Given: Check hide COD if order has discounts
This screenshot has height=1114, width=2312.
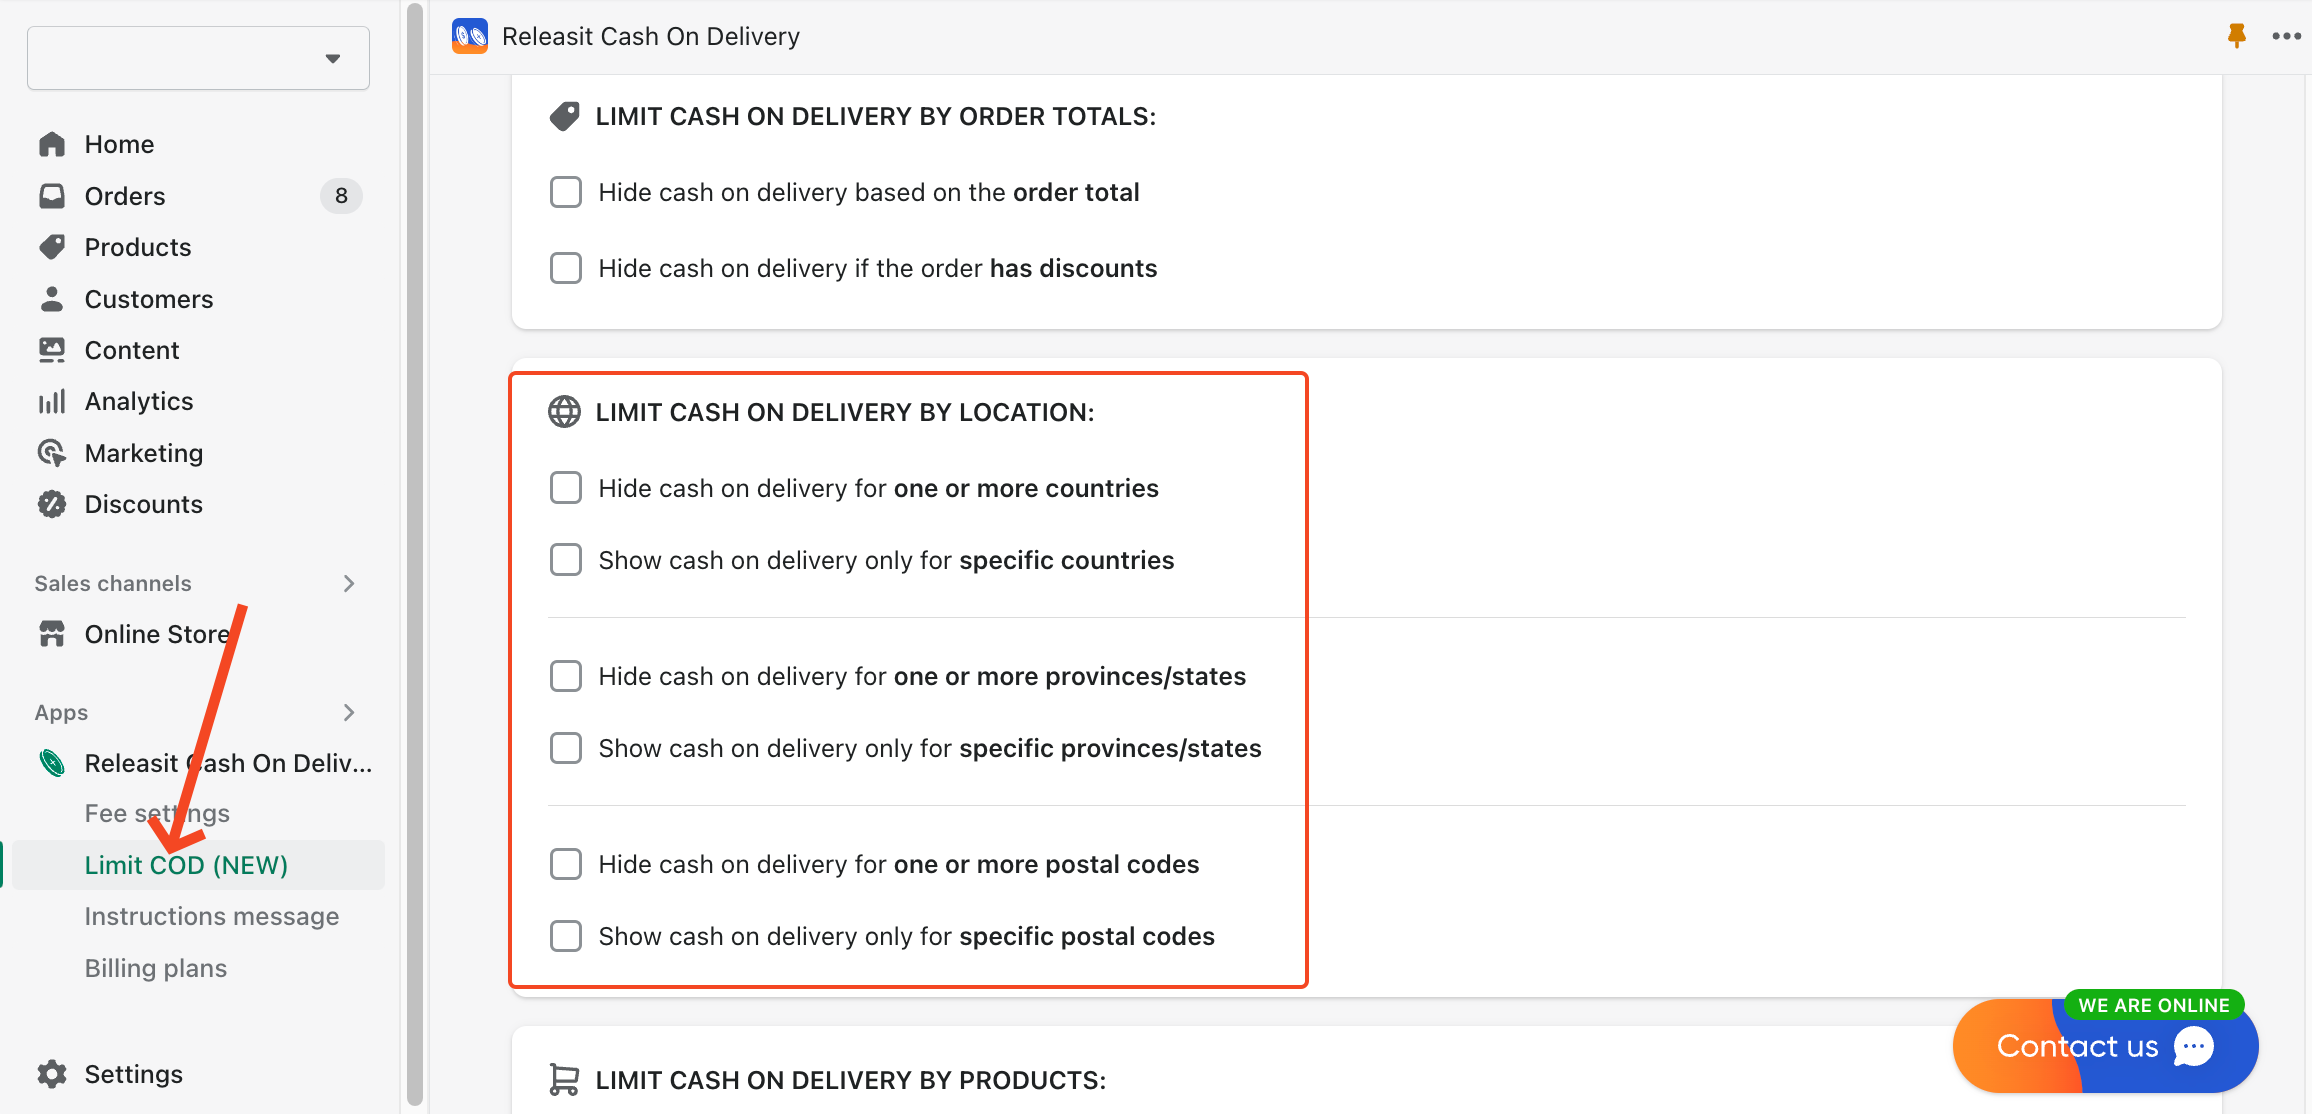Looking at the screenshot, I should point(566,268).
